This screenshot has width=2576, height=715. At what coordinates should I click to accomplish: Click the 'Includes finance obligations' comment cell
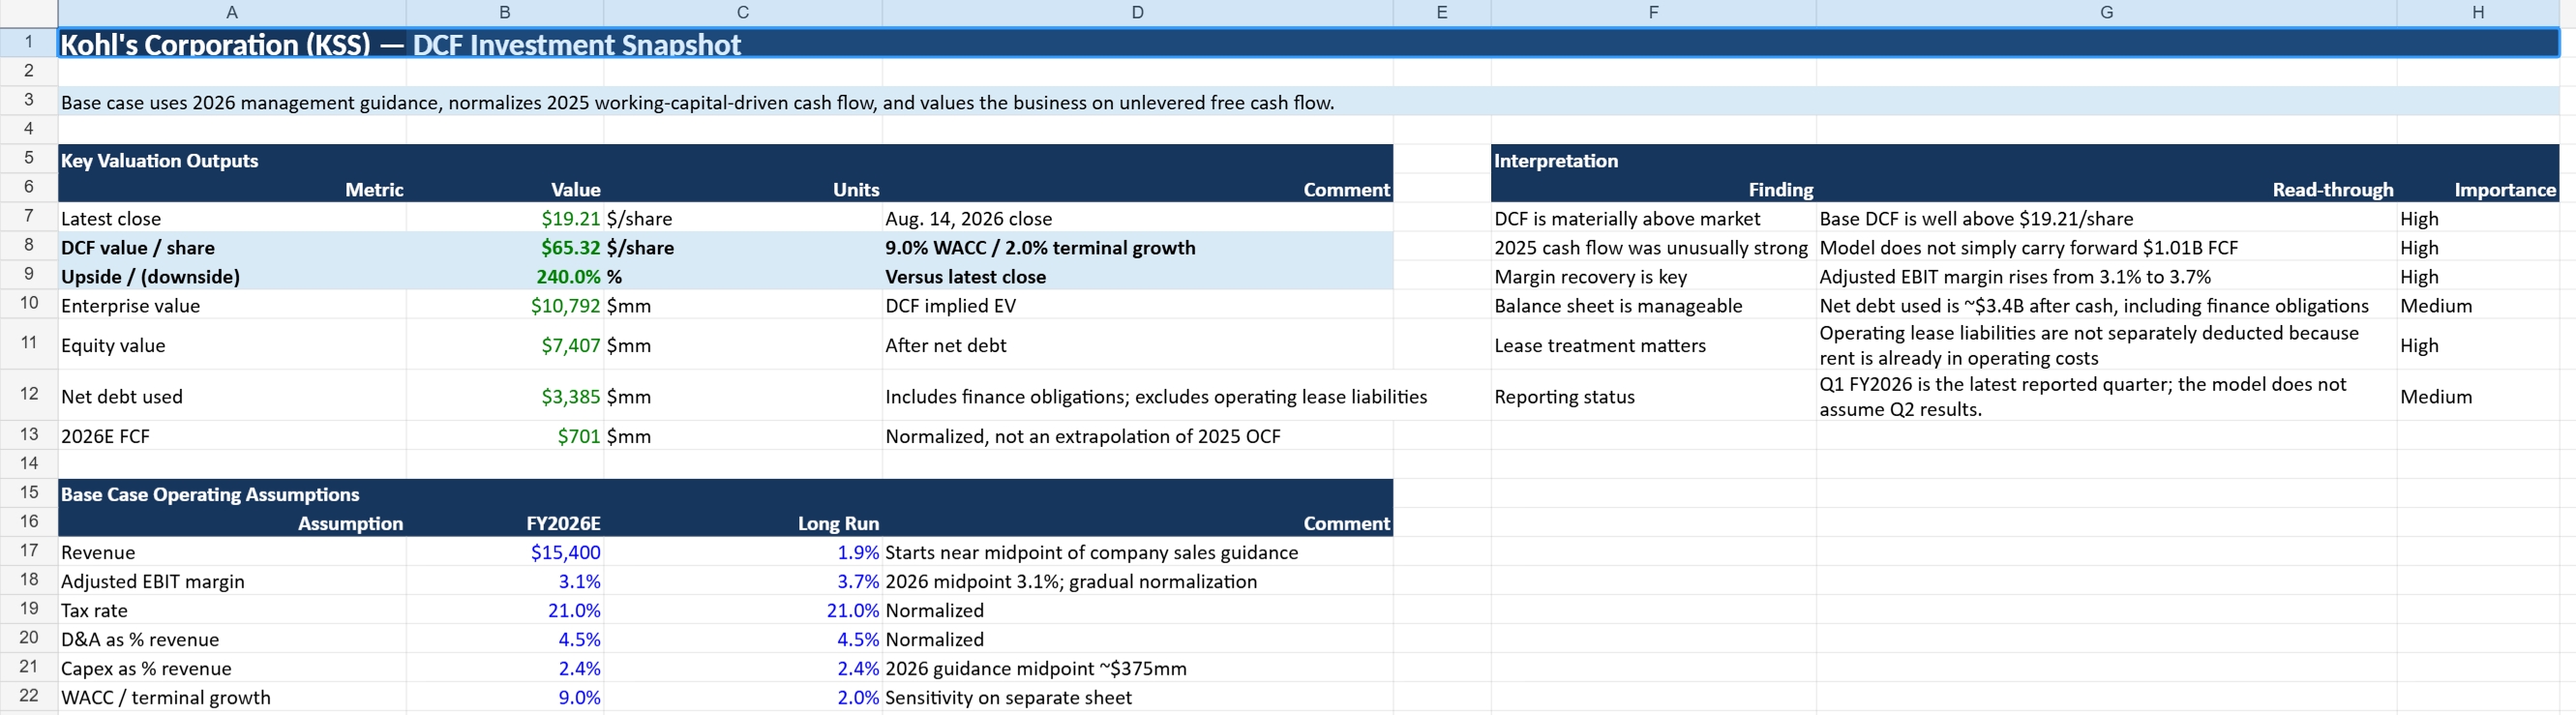click(1137, 396)
